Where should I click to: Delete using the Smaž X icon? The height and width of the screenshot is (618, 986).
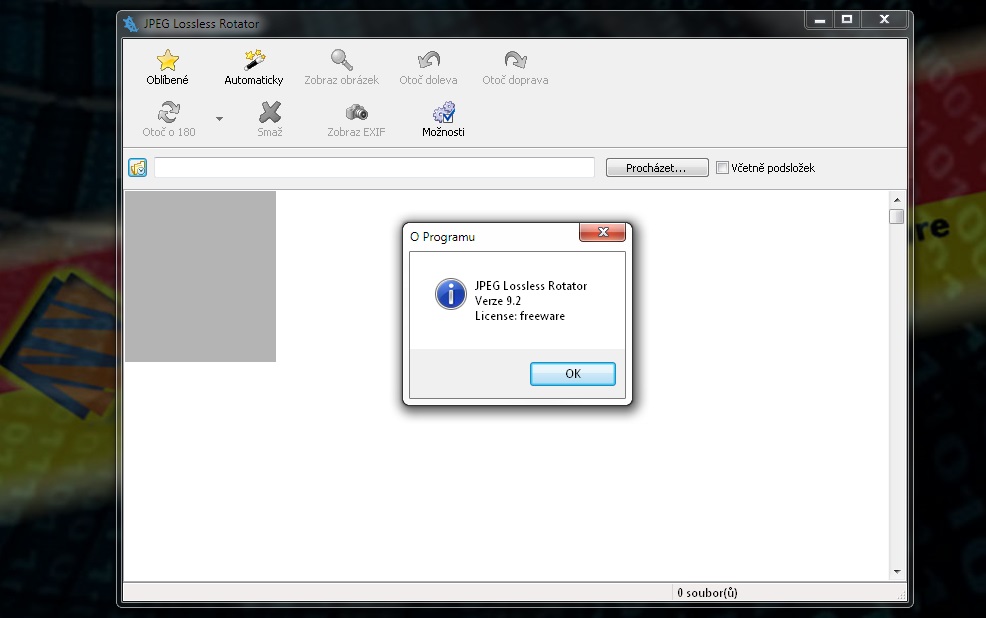pos(270,113)
